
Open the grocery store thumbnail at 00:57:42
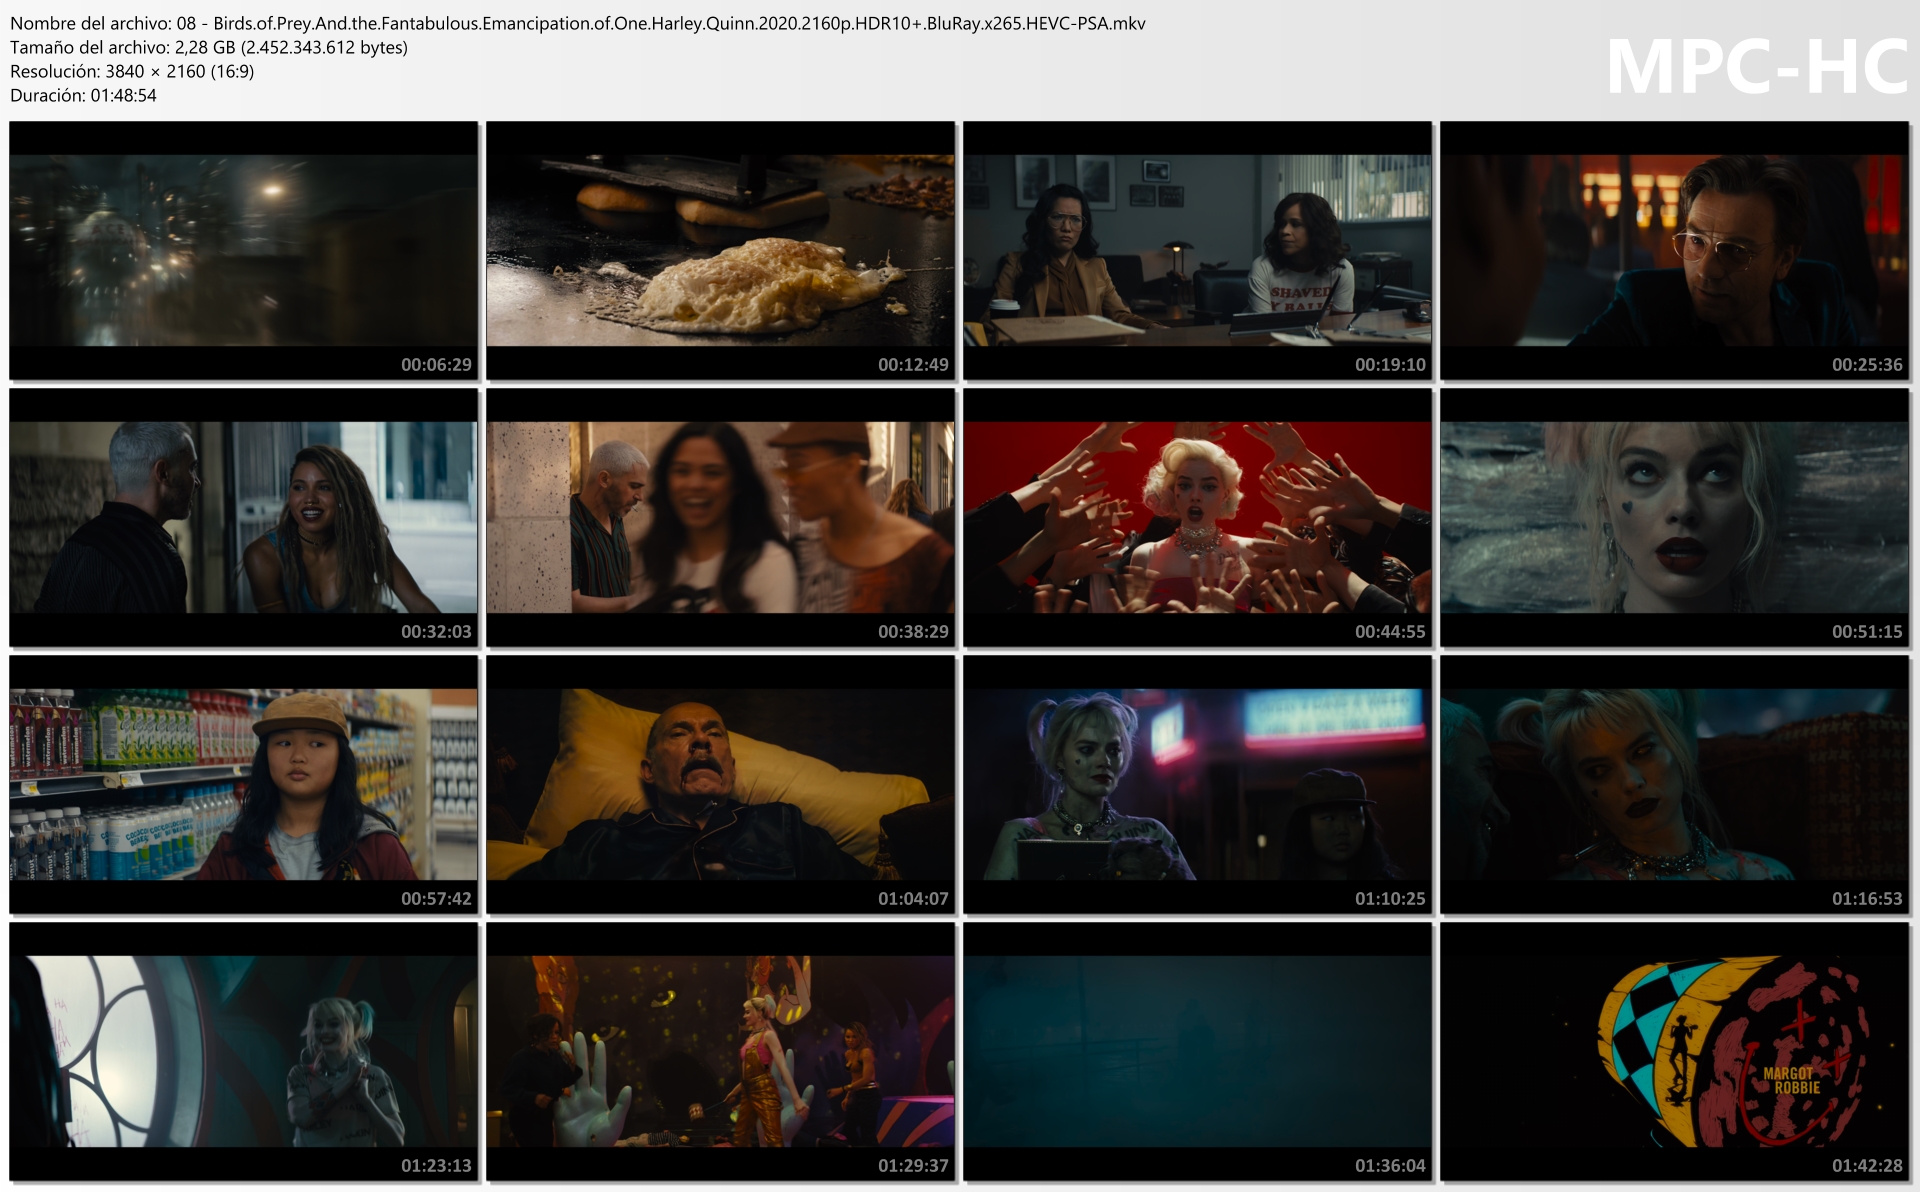click(243, 784)
